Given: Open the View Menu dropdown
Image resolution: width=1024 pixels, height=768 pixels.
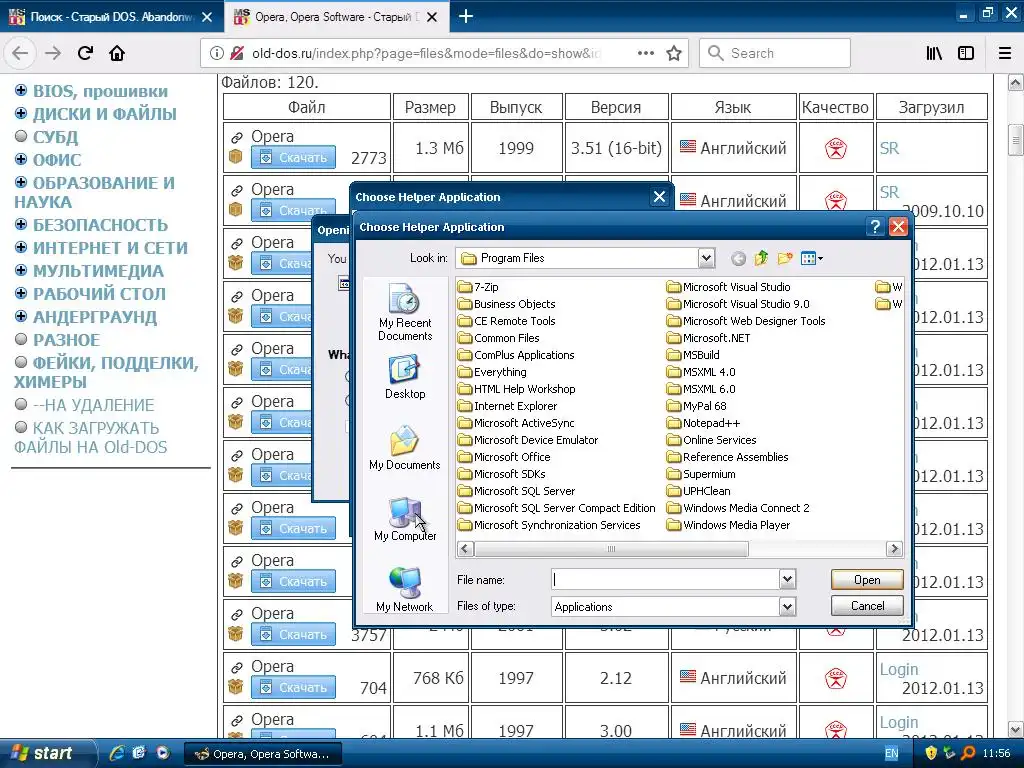Looking at the screenshot, I should pos(812,259).
